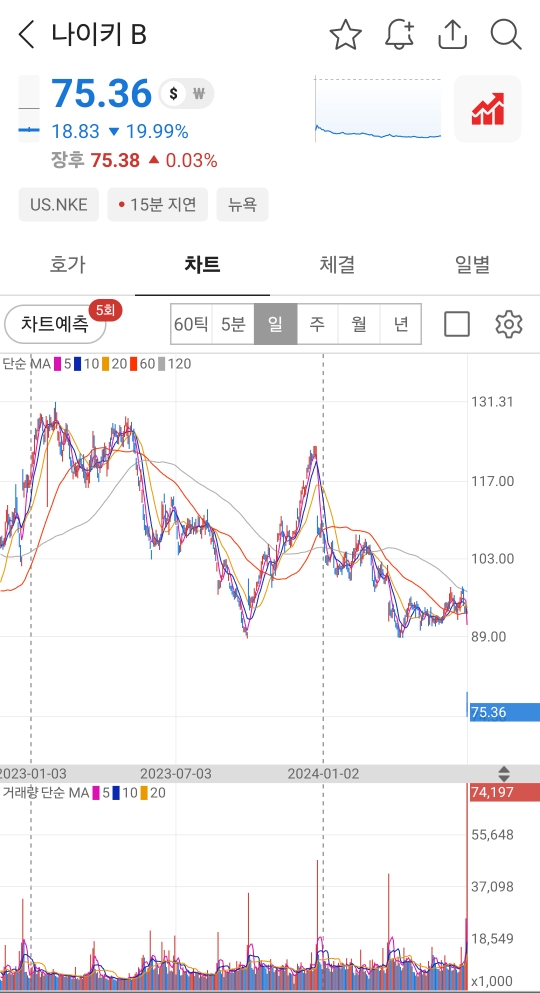Add Nike B to favorites with star icon
Screen dimensions: 540x993
(x=346, y=34)
